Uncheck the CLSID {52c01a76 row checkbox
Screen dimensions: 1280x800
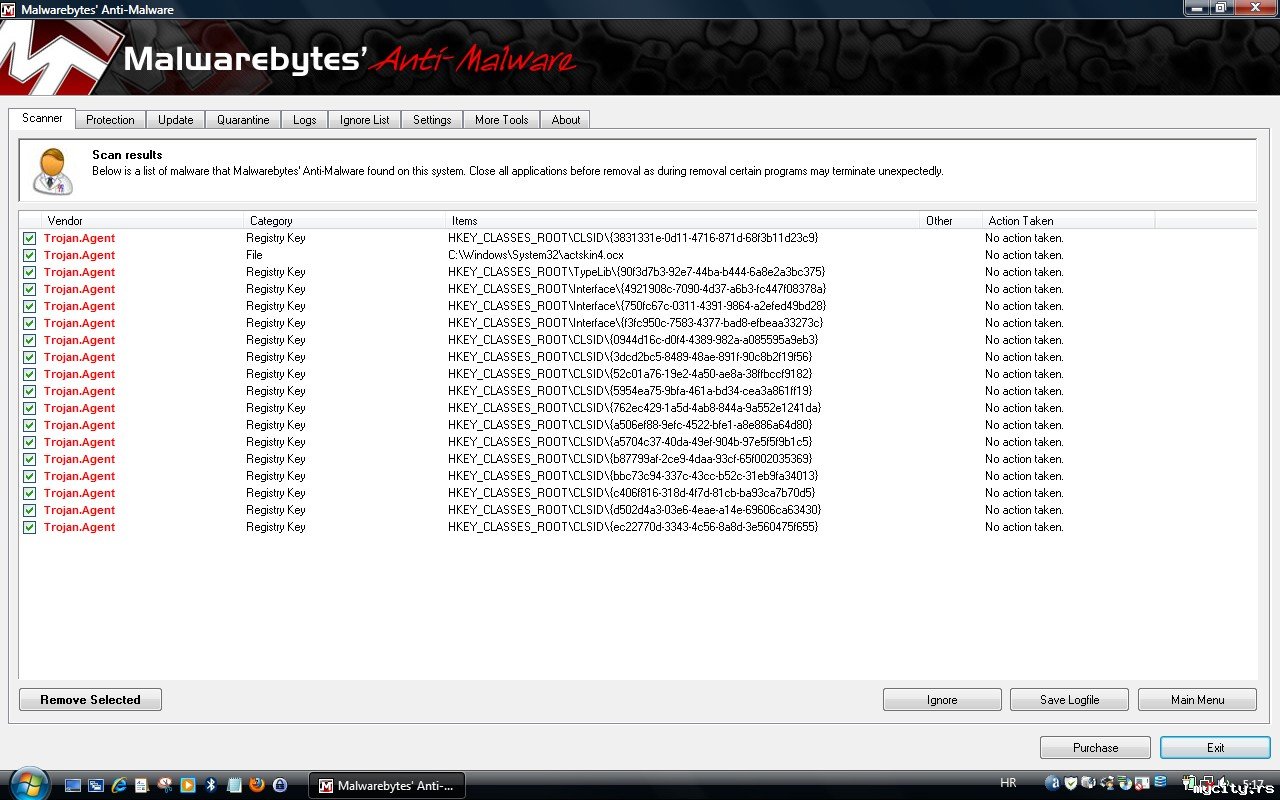click(30, 374)
